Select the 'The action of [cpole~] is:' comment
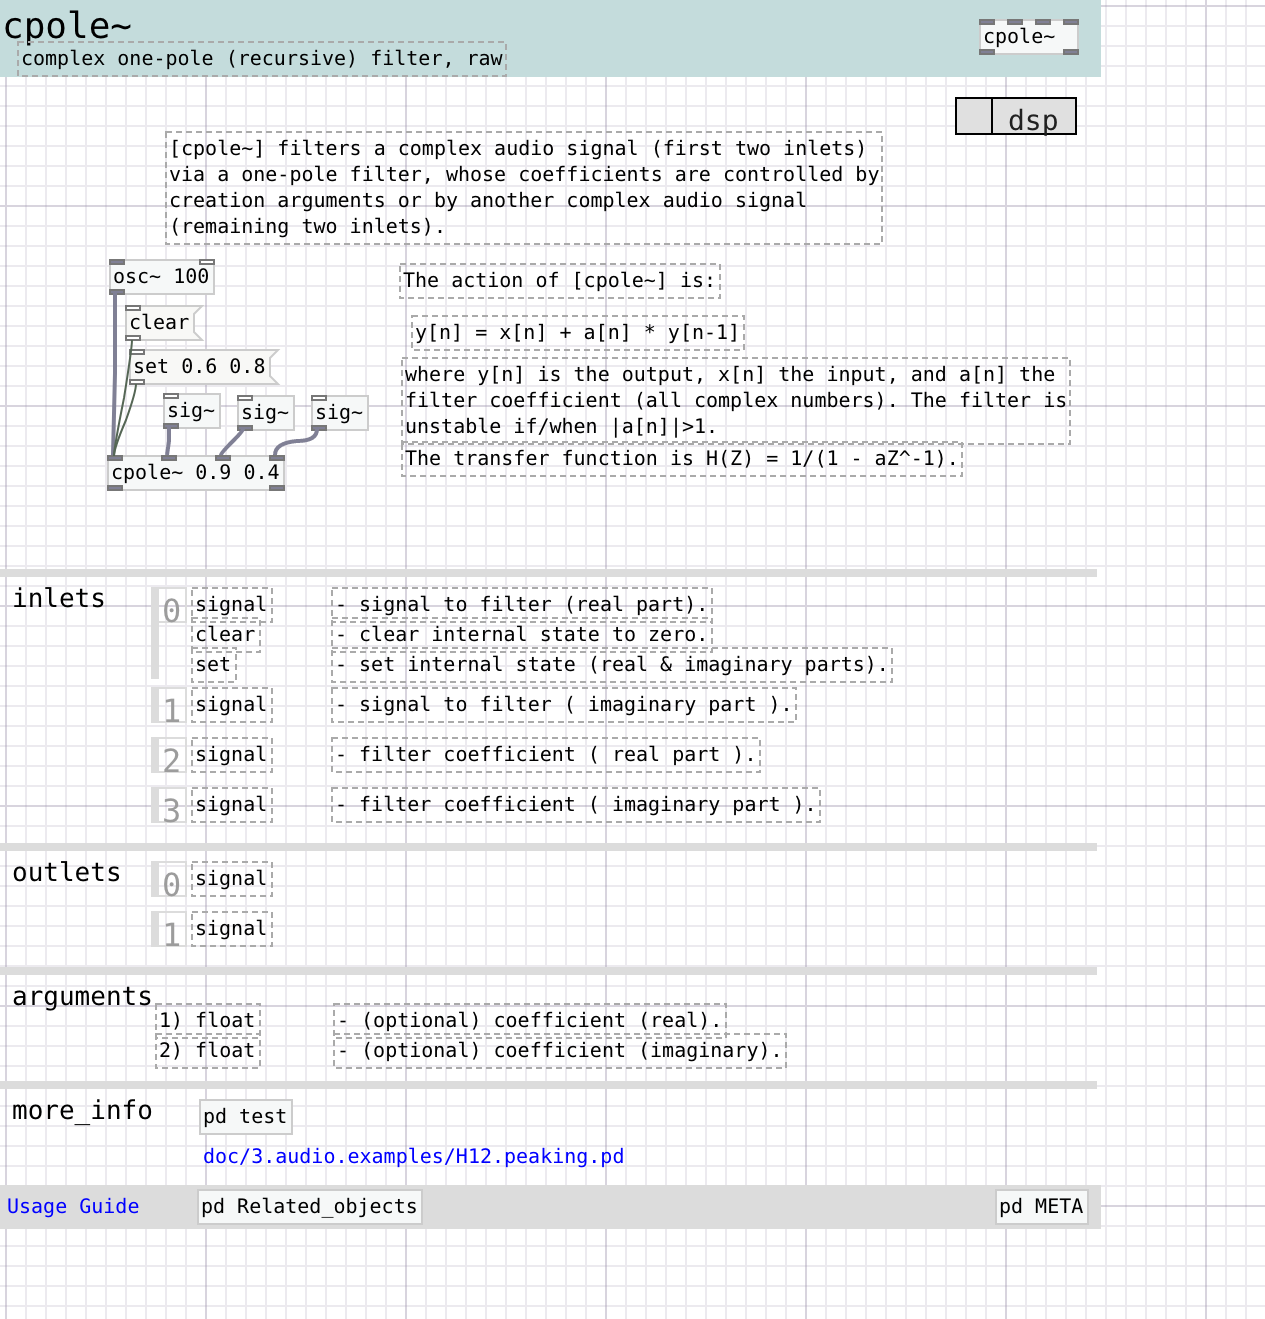 pyautogui.click(x=560, y=281)
